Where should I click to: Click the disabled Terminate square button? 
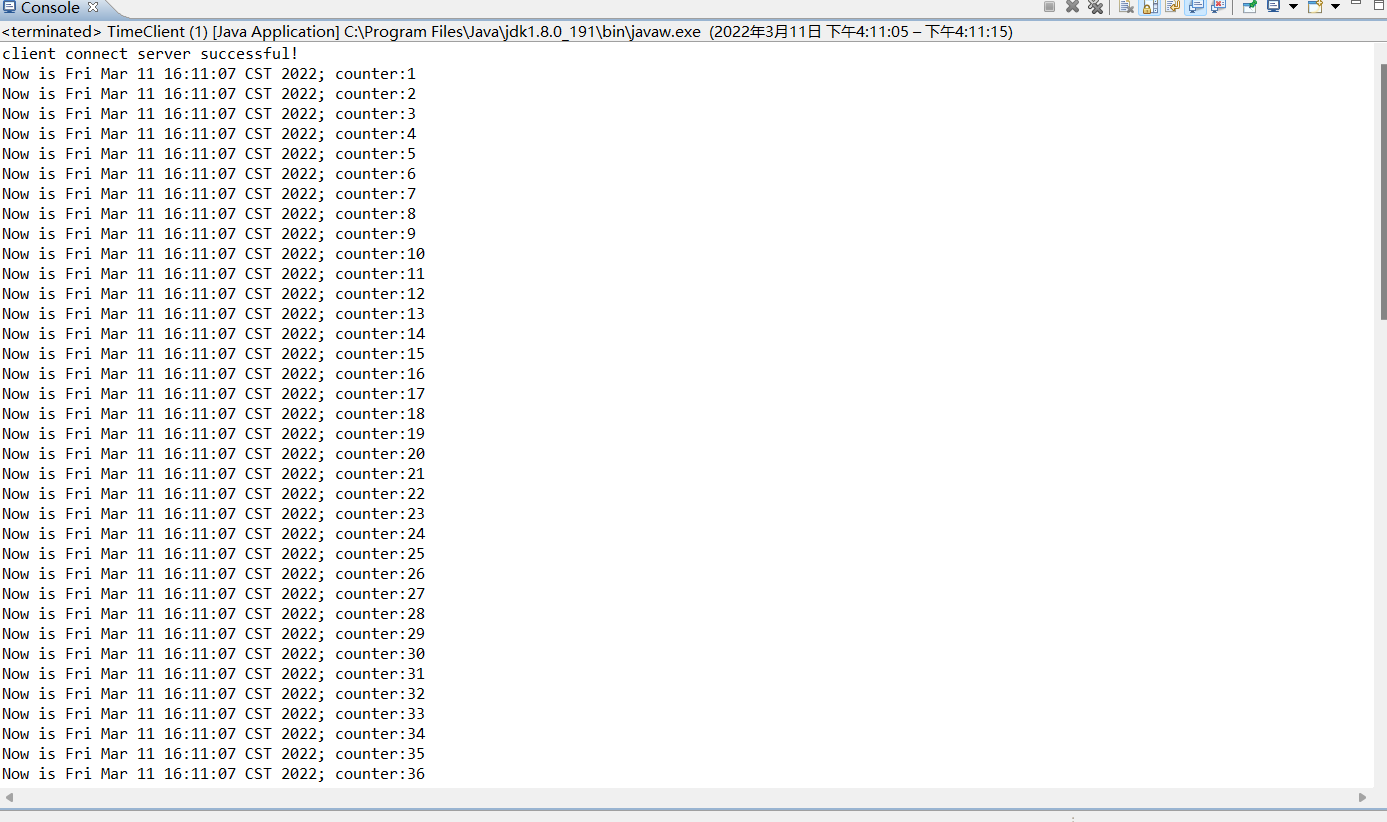pyautogui.click(x=1049, y=6)
